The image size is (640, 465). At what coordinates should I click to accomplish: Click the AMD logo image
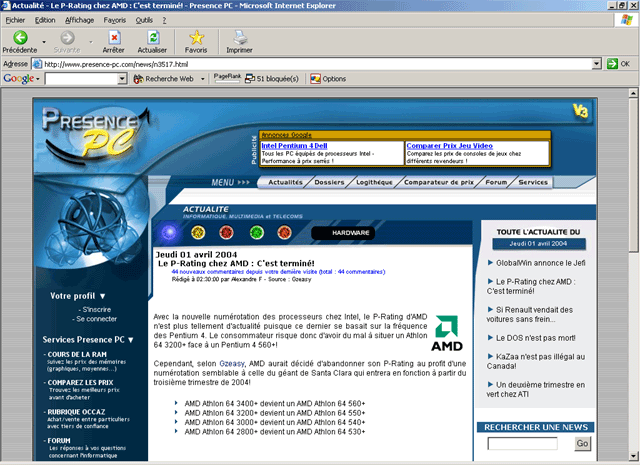click(447, 333)
